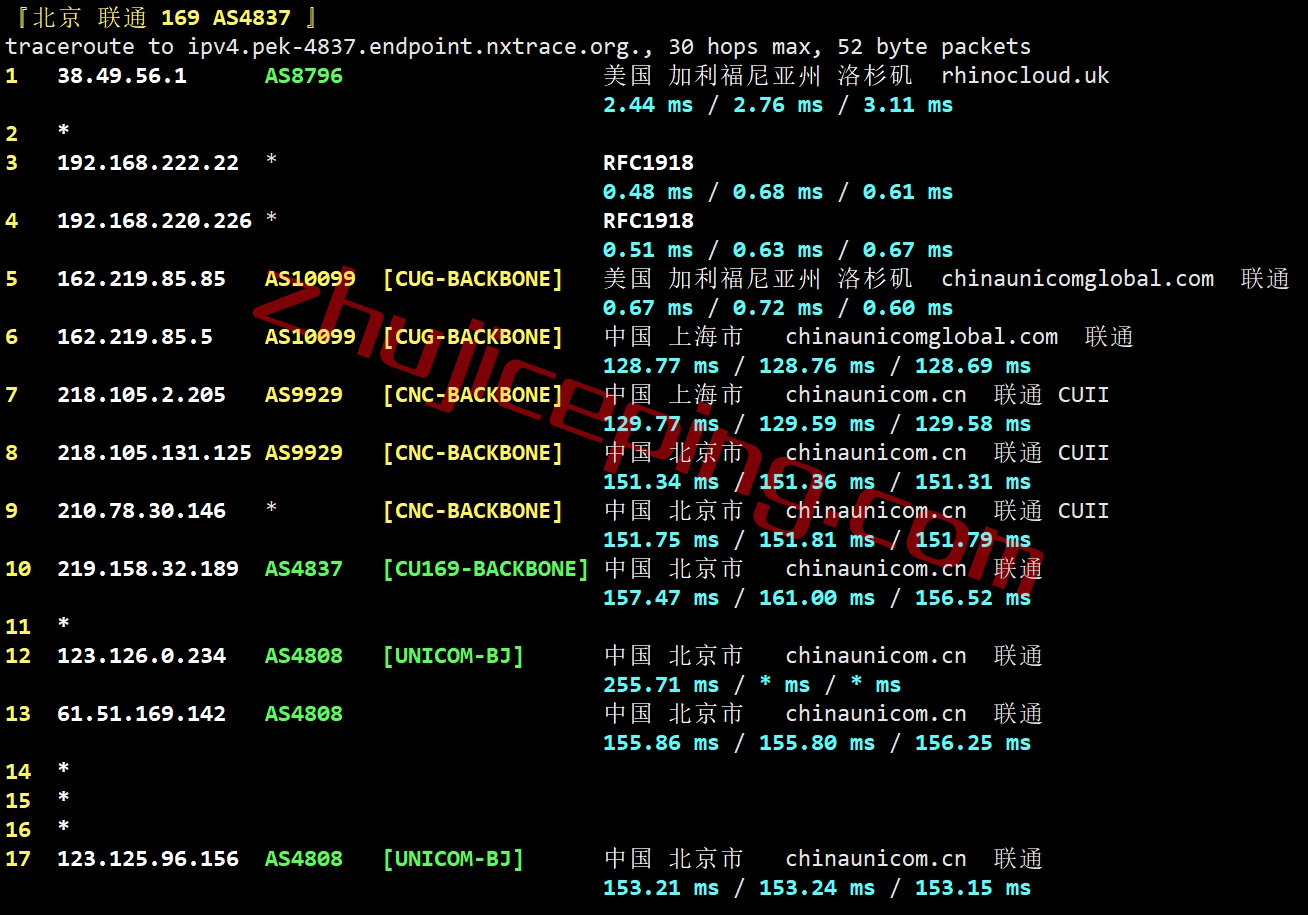The width and height of the screenshot is (1308, 915).
Task: Select the latency 255.71 ms
Action: [661, 685]
